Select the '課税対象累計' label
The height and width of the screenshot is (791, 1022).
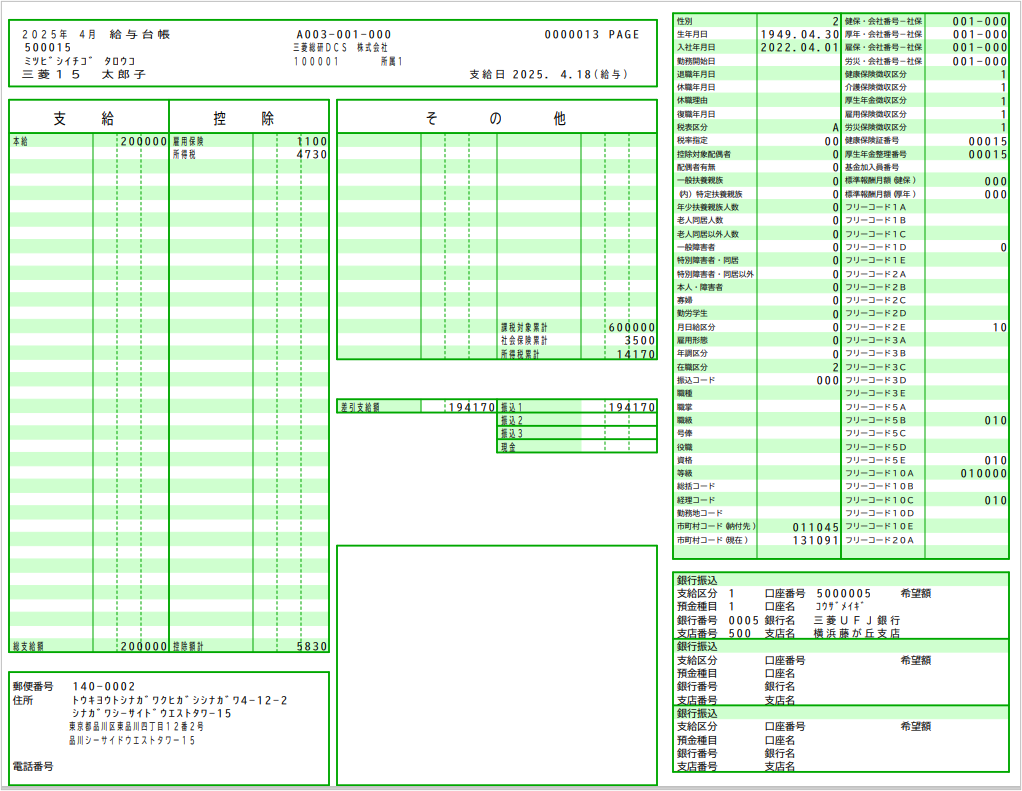pos(524,328)
